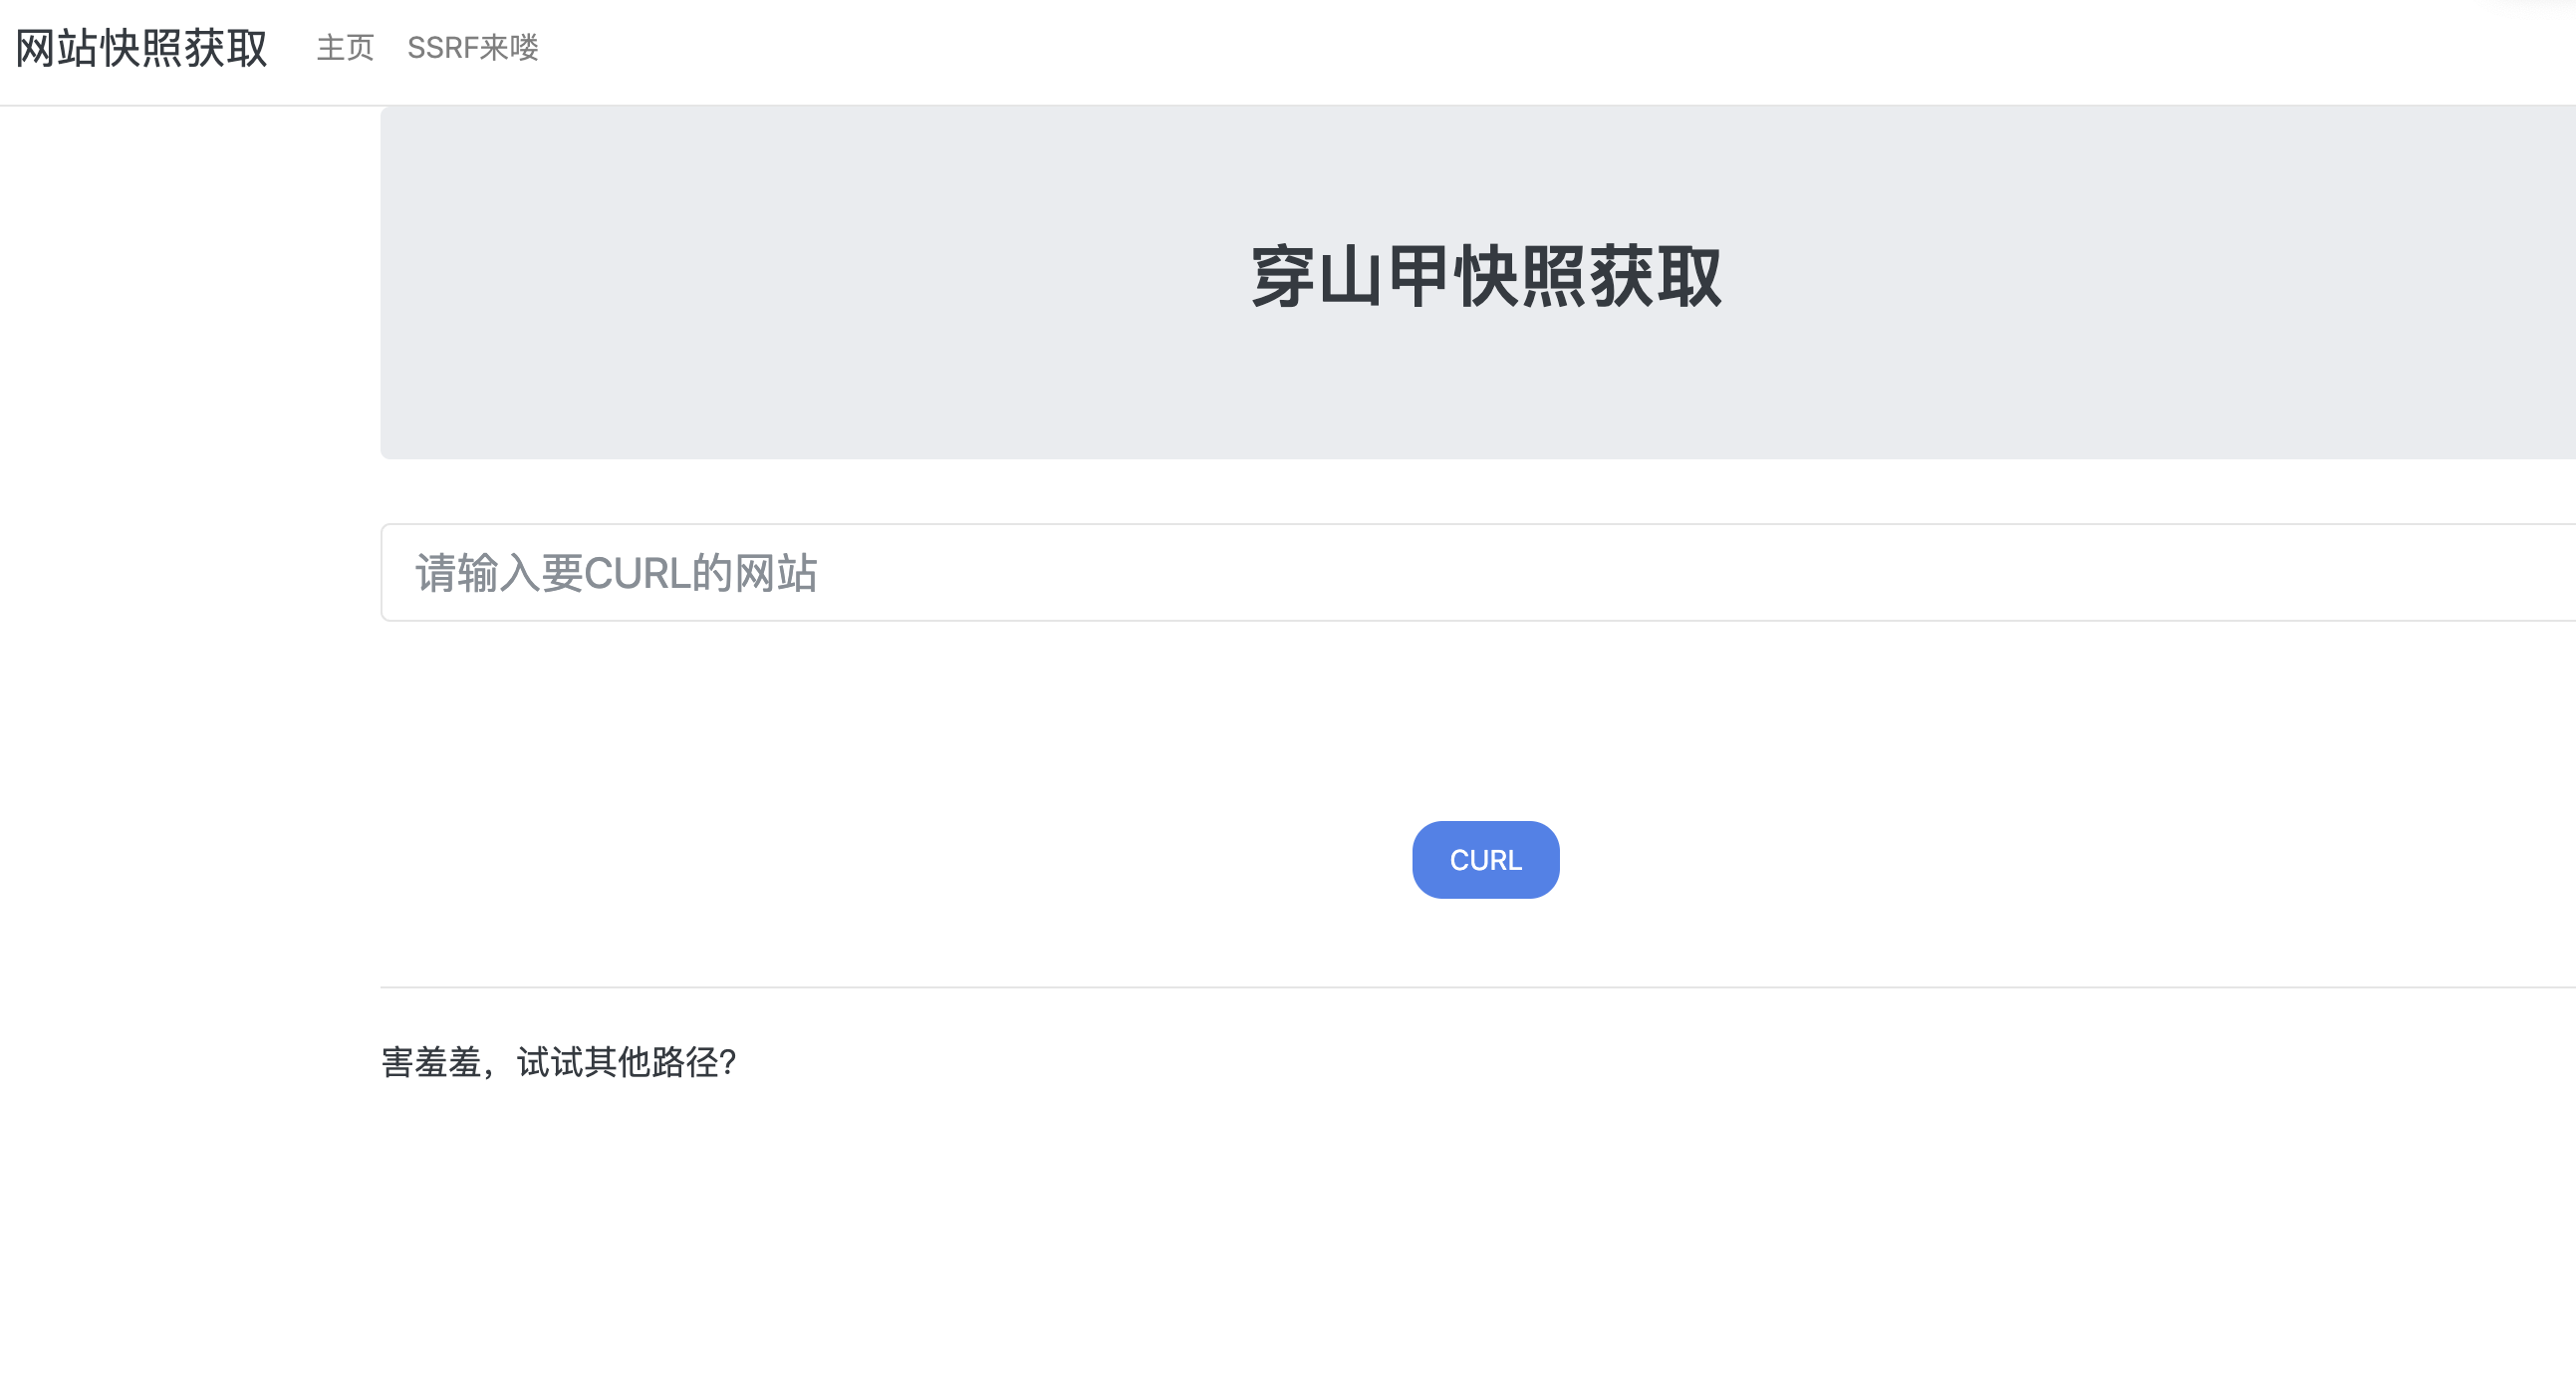Click the word 快照获取 in the banner title
This screenshot has height=1385, width=2576.
(1587, 277)
